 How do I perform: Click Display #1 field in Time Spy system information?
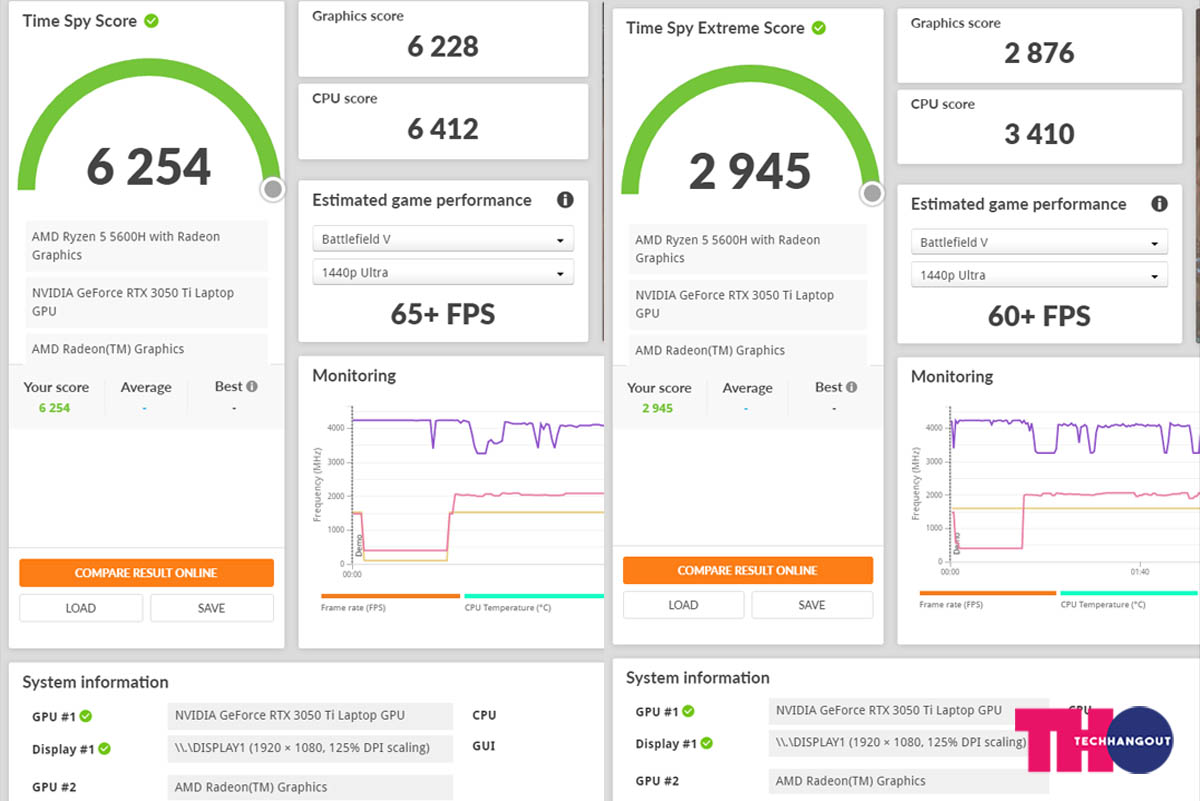pyautogui.click(x=310, y=748)
